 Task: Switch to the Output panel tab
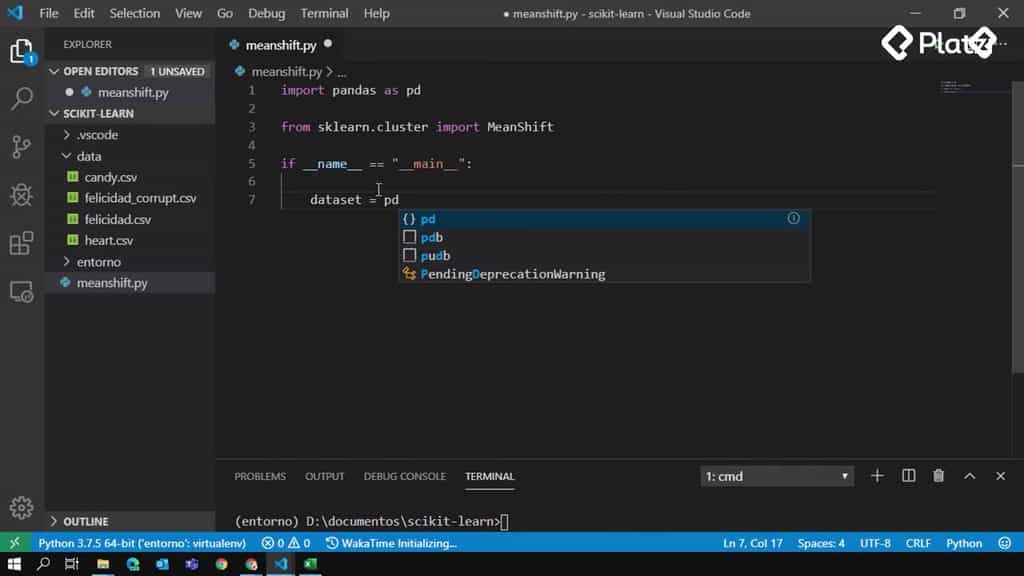click(324, 476)
